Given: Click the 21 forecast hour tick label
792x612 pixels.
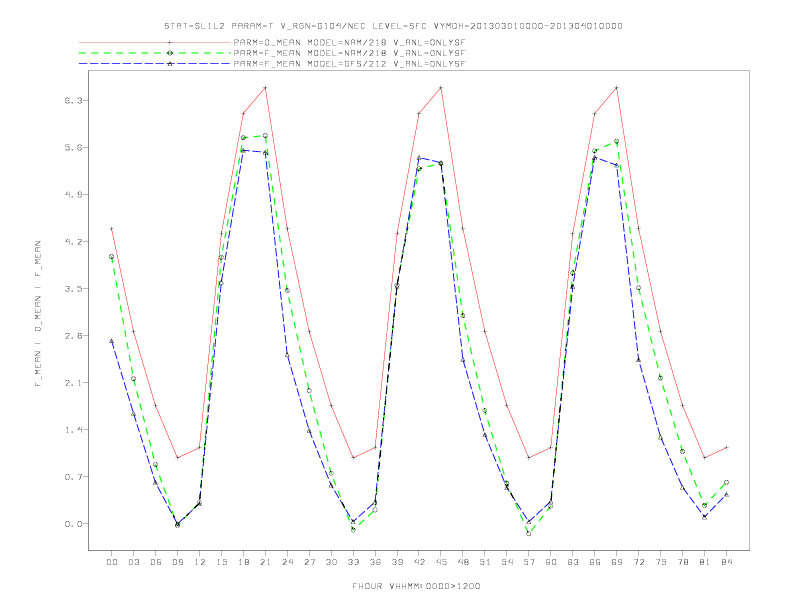Looking at the screenshot, I should tap(265, 562).
